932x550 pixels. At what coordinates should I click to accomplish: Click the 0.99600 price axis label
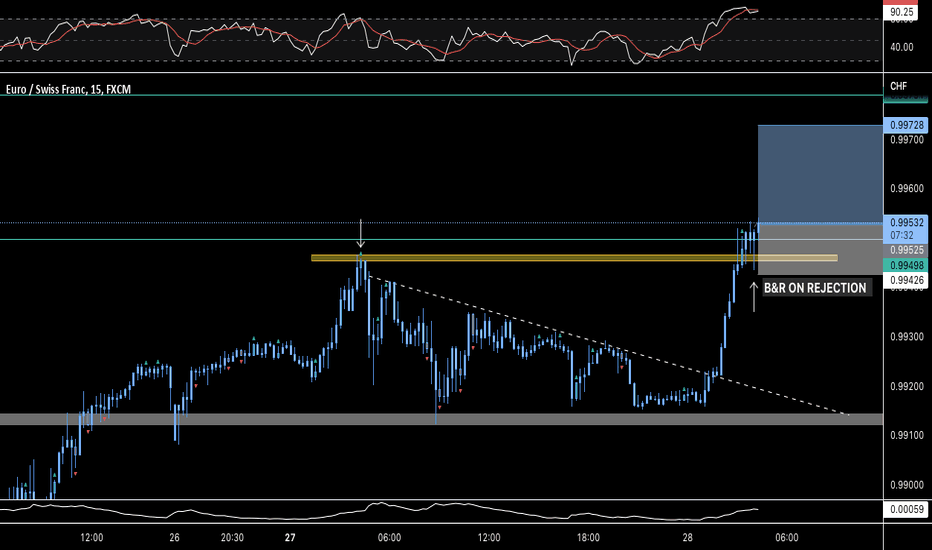(x=907, y=188)
